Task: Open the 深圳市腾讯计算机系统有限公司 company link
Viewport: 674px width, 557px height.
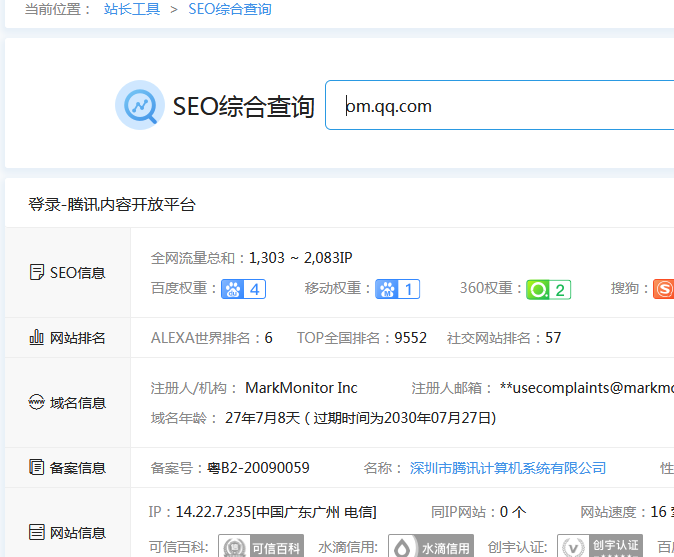Action: (508, 468)
